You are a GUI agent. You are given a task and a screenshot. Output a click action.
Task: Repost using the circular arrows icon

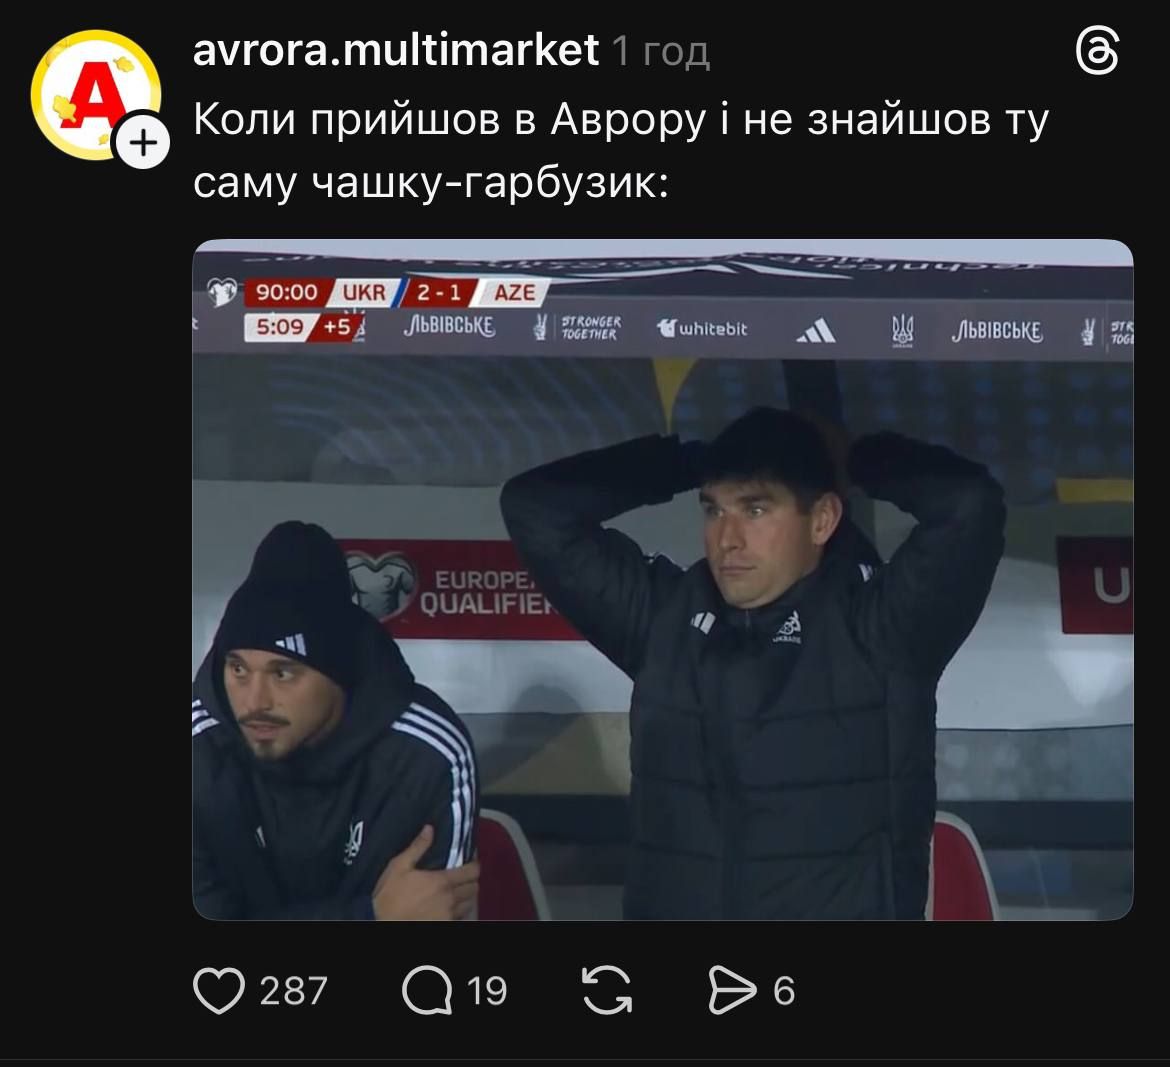click(607, 991)
